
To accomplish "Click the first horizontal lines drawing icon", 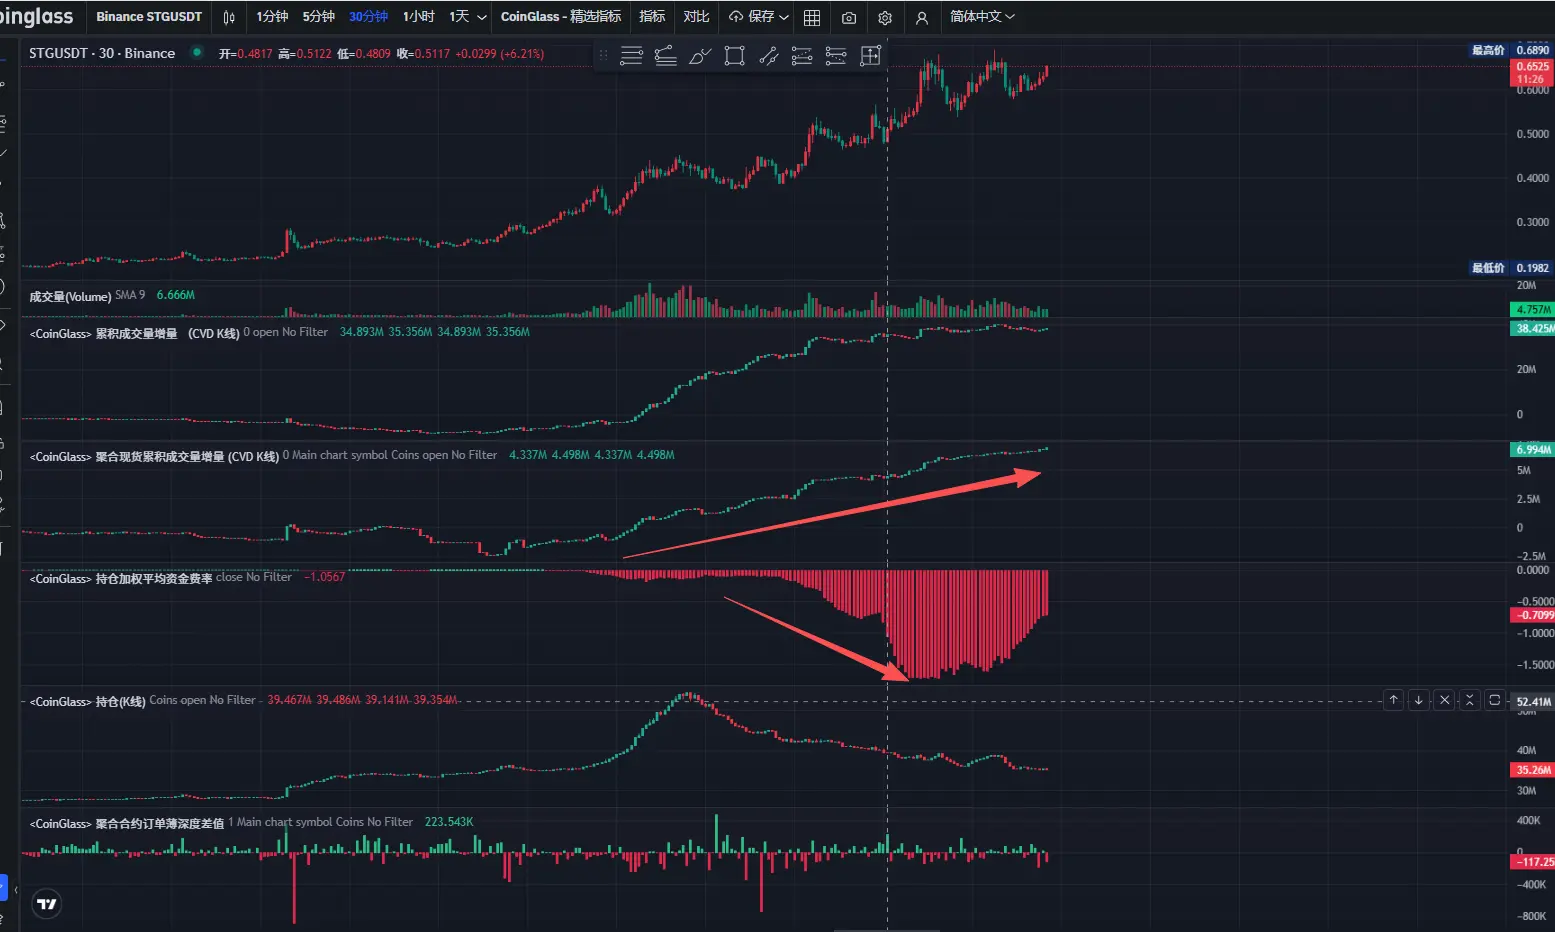I will click(x=631, y=56).
